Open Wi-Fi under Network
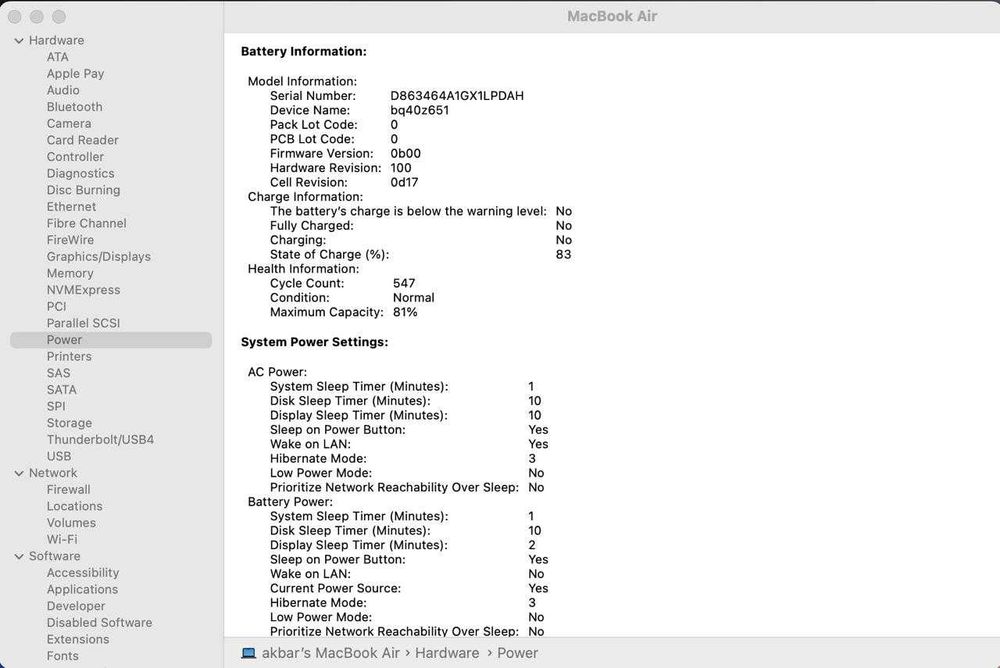The image size is (1000, 668). tap(62, 539)
